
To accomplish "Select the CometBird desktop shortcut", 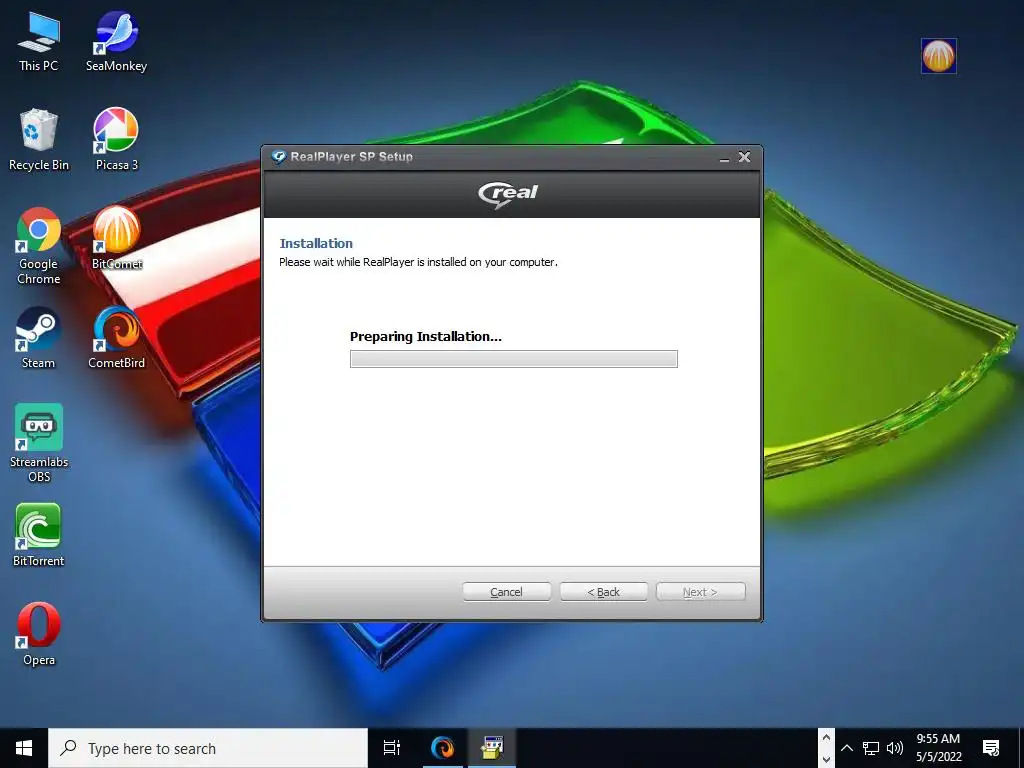I will 116,338.
